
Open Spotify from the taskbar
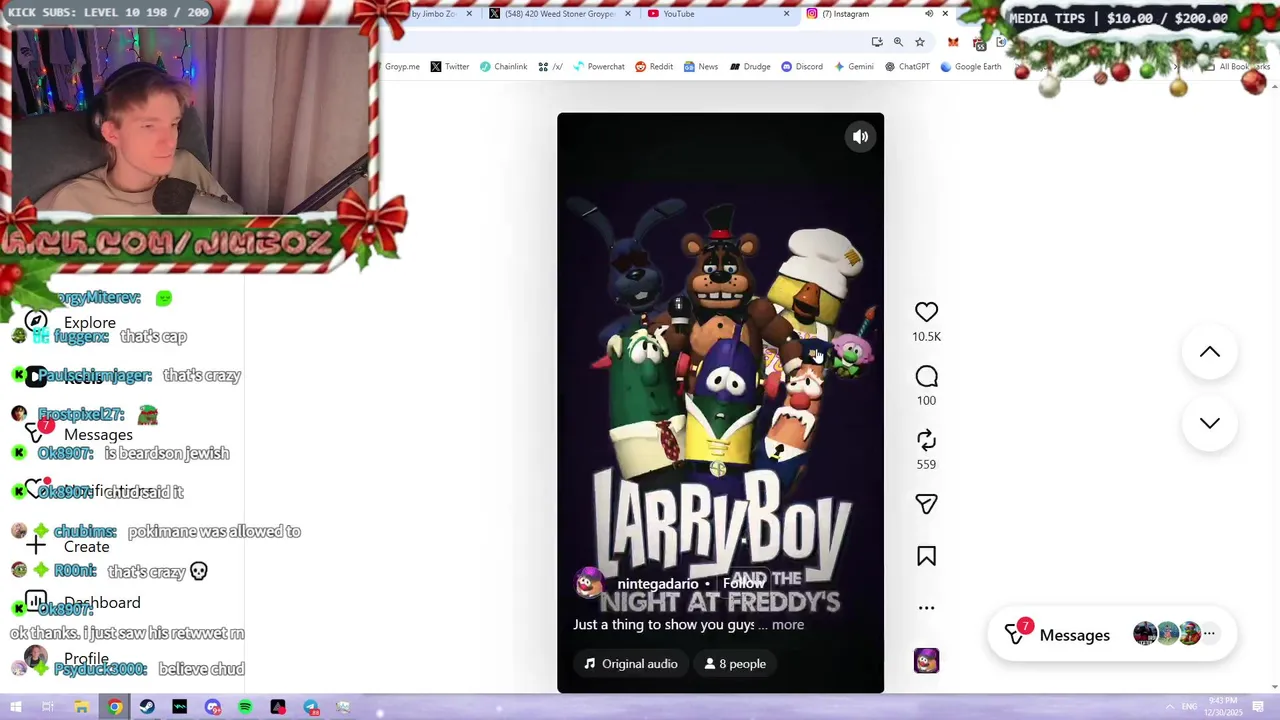[x=245, y=707]
